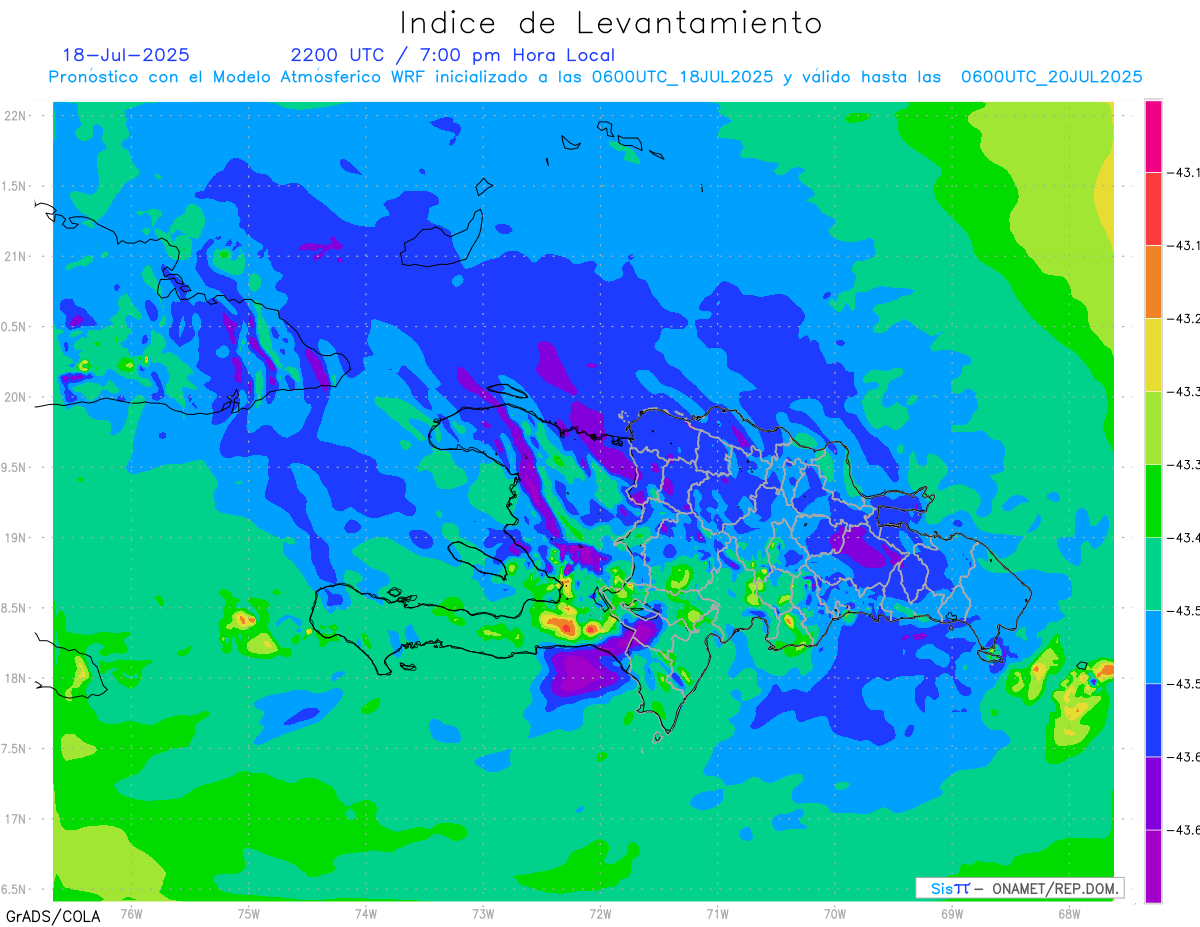Click the '73W' longitude label

point(483,913)
